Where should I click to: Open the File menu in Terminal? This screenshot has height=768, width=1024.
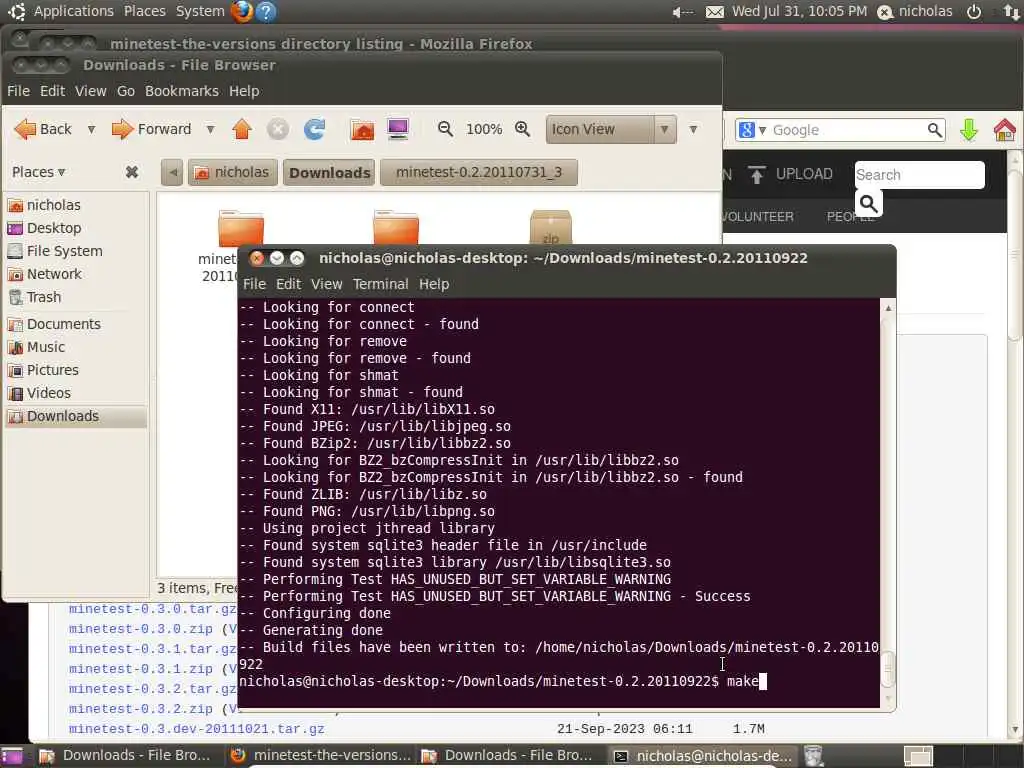pyautogui.click(x=254, y=284)
